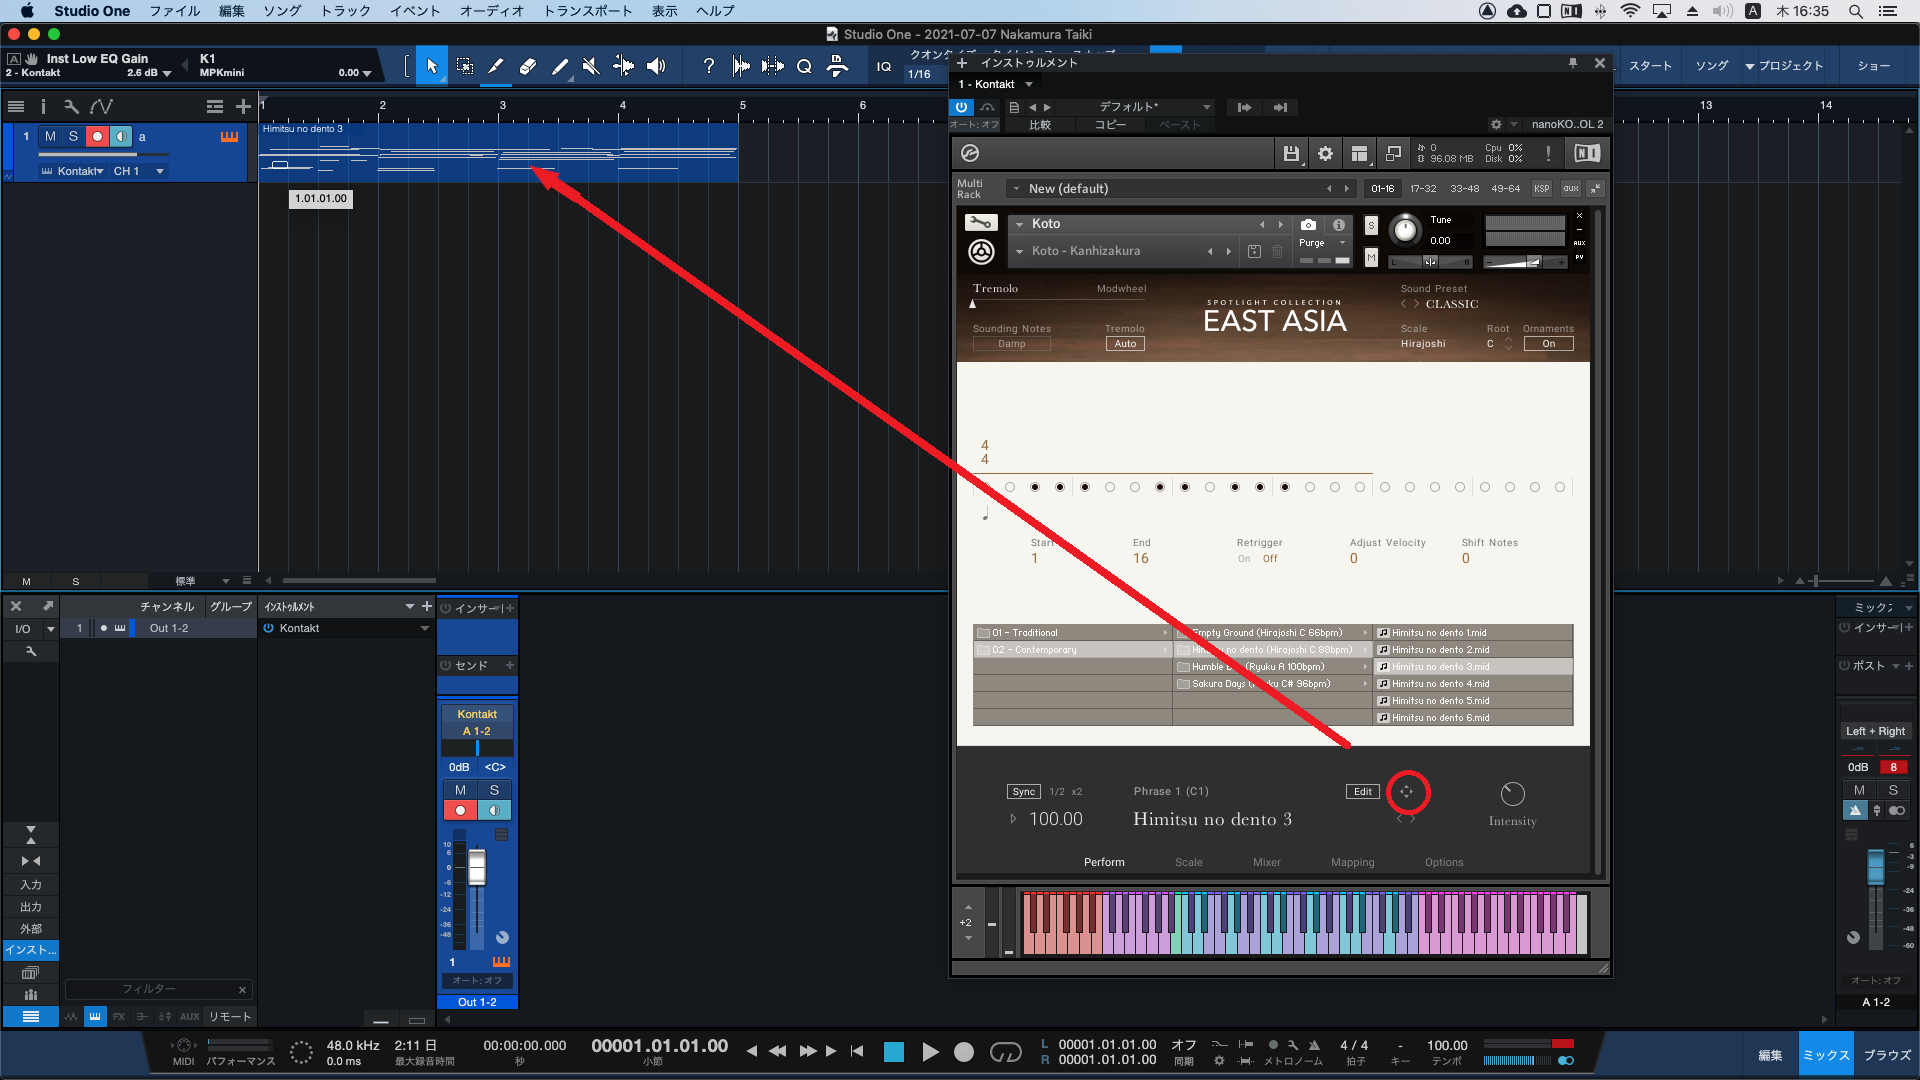Click the Kontakt save disk icon
1920x1080 pixels.
1291,153
